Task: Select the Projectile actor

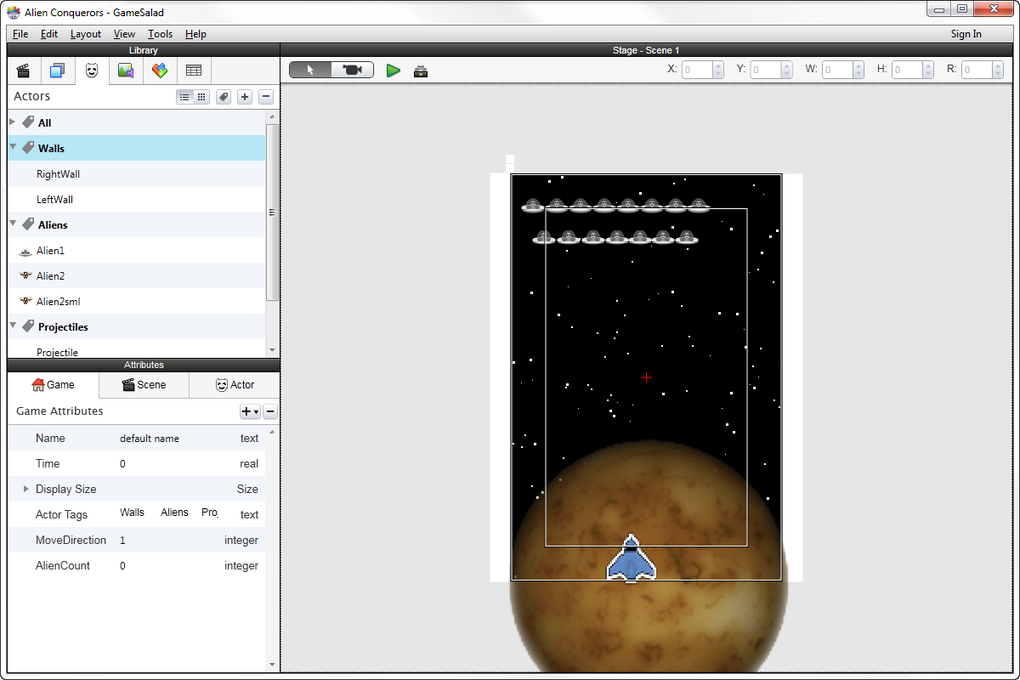Action: [137, 350]
